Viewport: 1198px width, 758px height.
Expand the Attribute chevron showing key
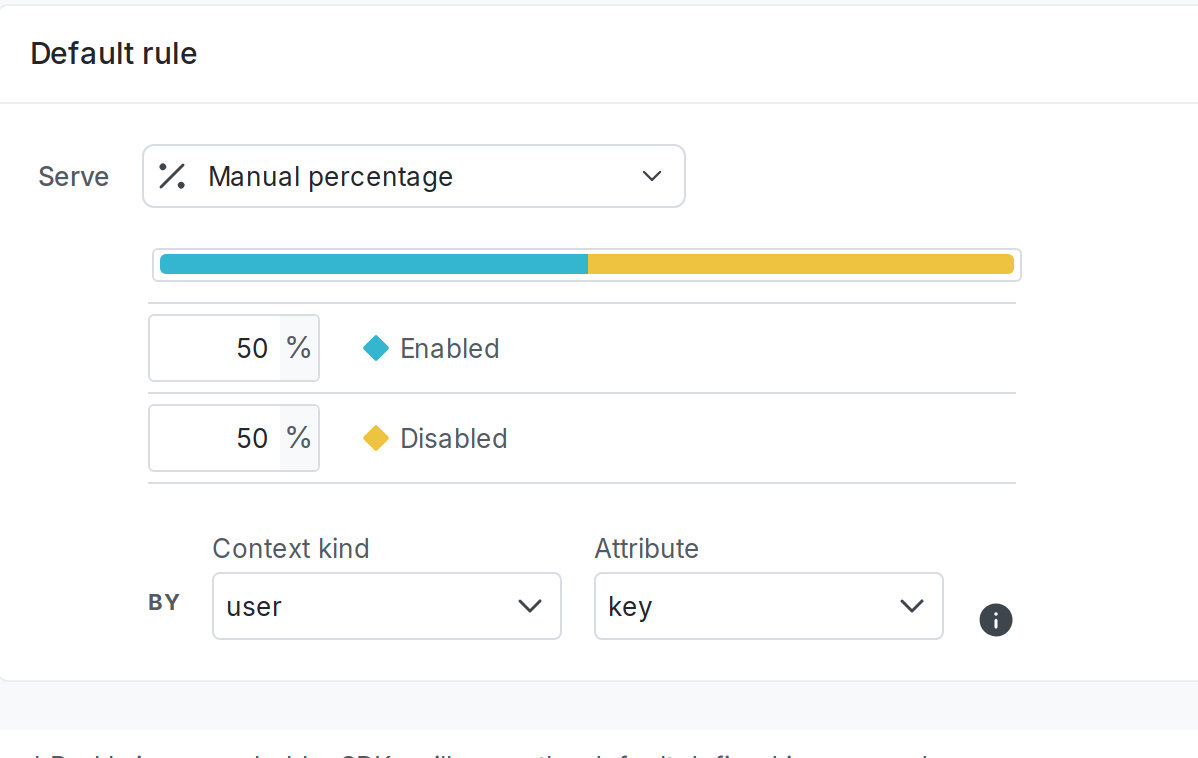912,606
